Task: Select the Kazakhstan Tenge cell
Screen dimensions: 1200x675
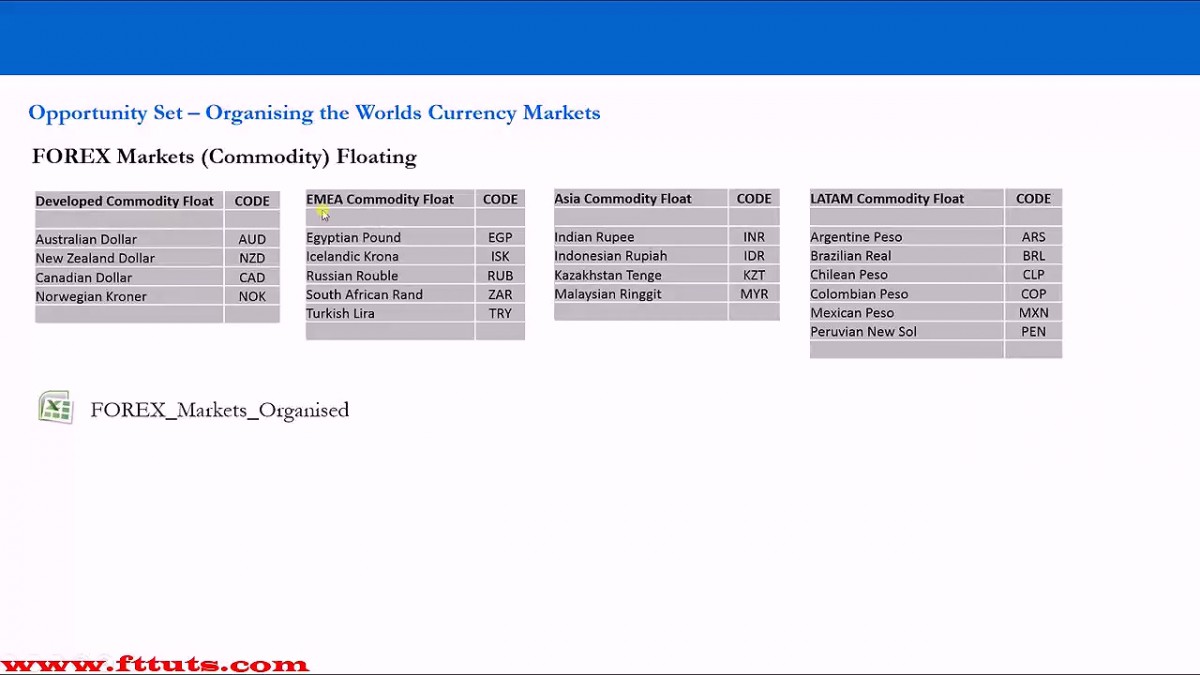Action: [x=640, y=275]
